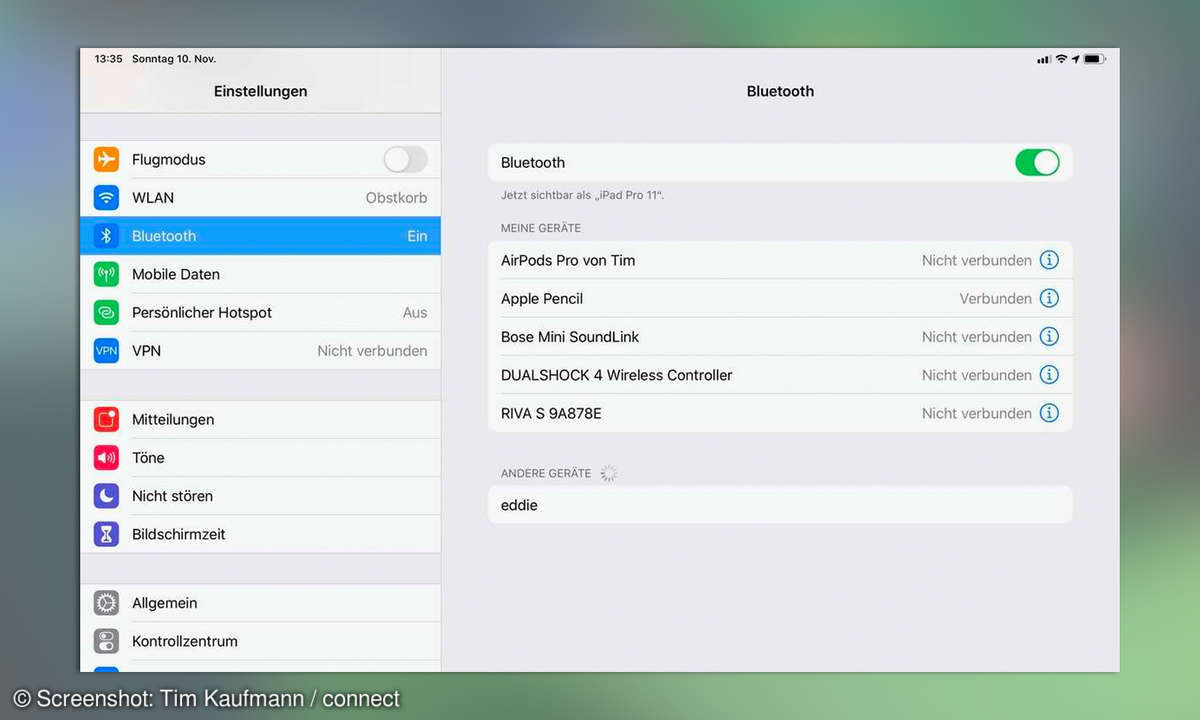The height and width of the screenshot is (720, 1200).
Task: Open VPN settings row
Action: pyautogui.click(x=260, y=351)
